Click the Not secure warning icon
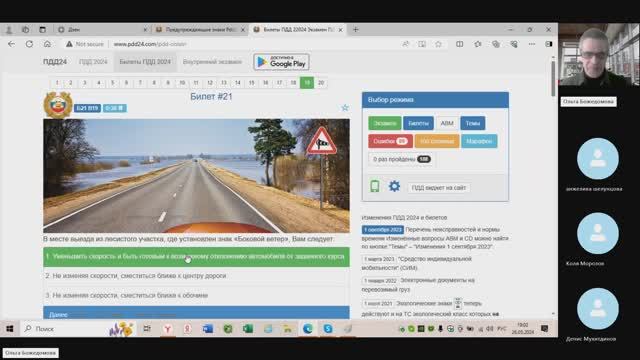 click(x=69, y=44)
